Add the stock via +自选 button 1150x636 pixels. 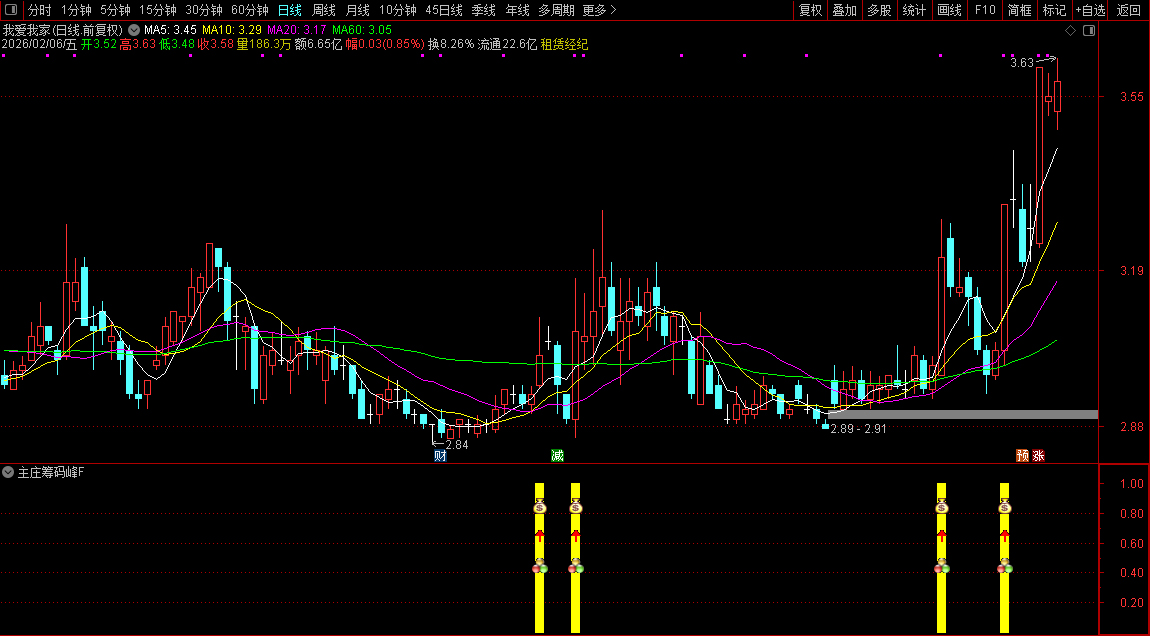[1090, 10]
